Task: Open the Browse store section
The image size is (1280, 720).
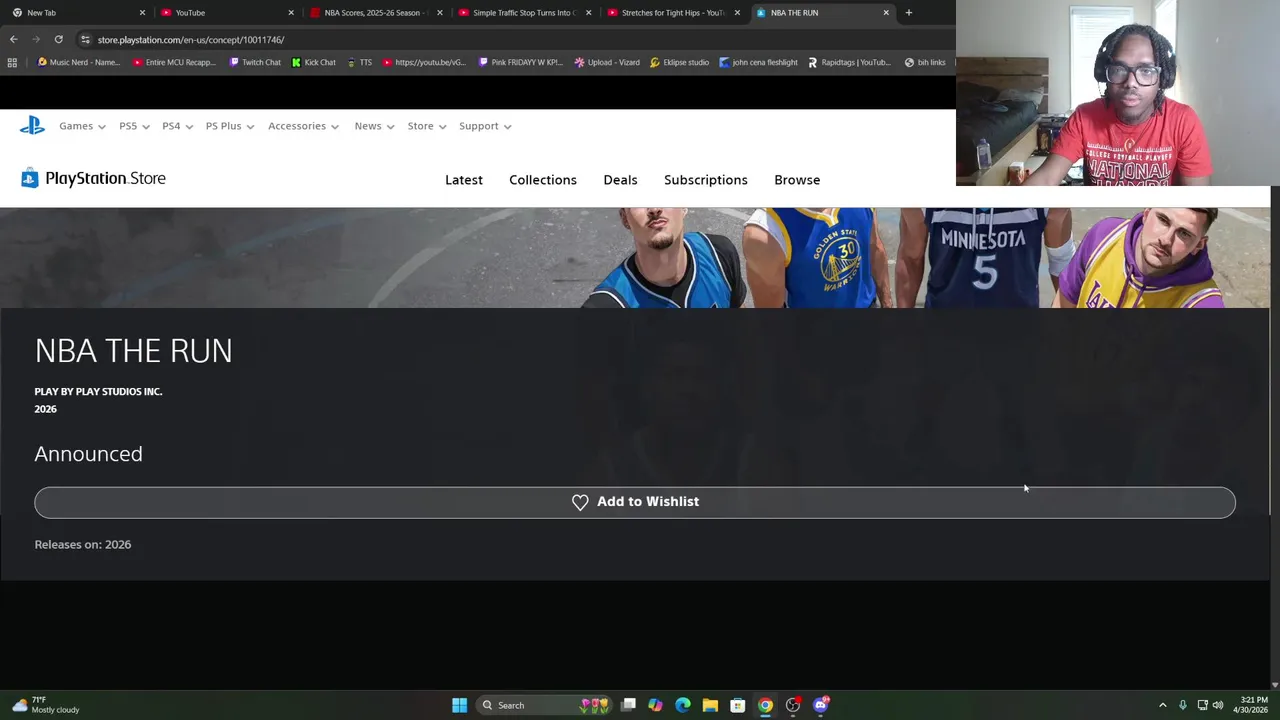Action: pos(797,180)
